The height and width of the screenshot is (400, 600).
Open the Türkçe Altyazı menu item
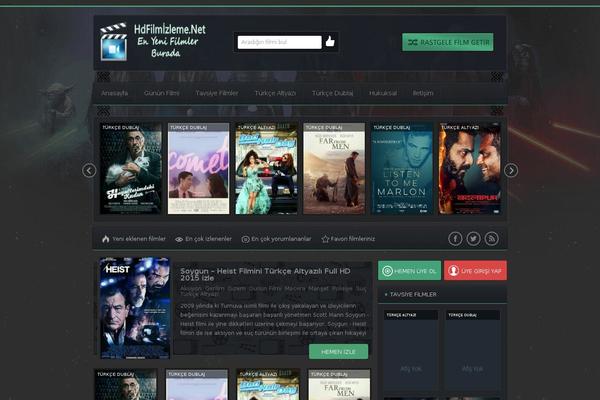[275, 93]
